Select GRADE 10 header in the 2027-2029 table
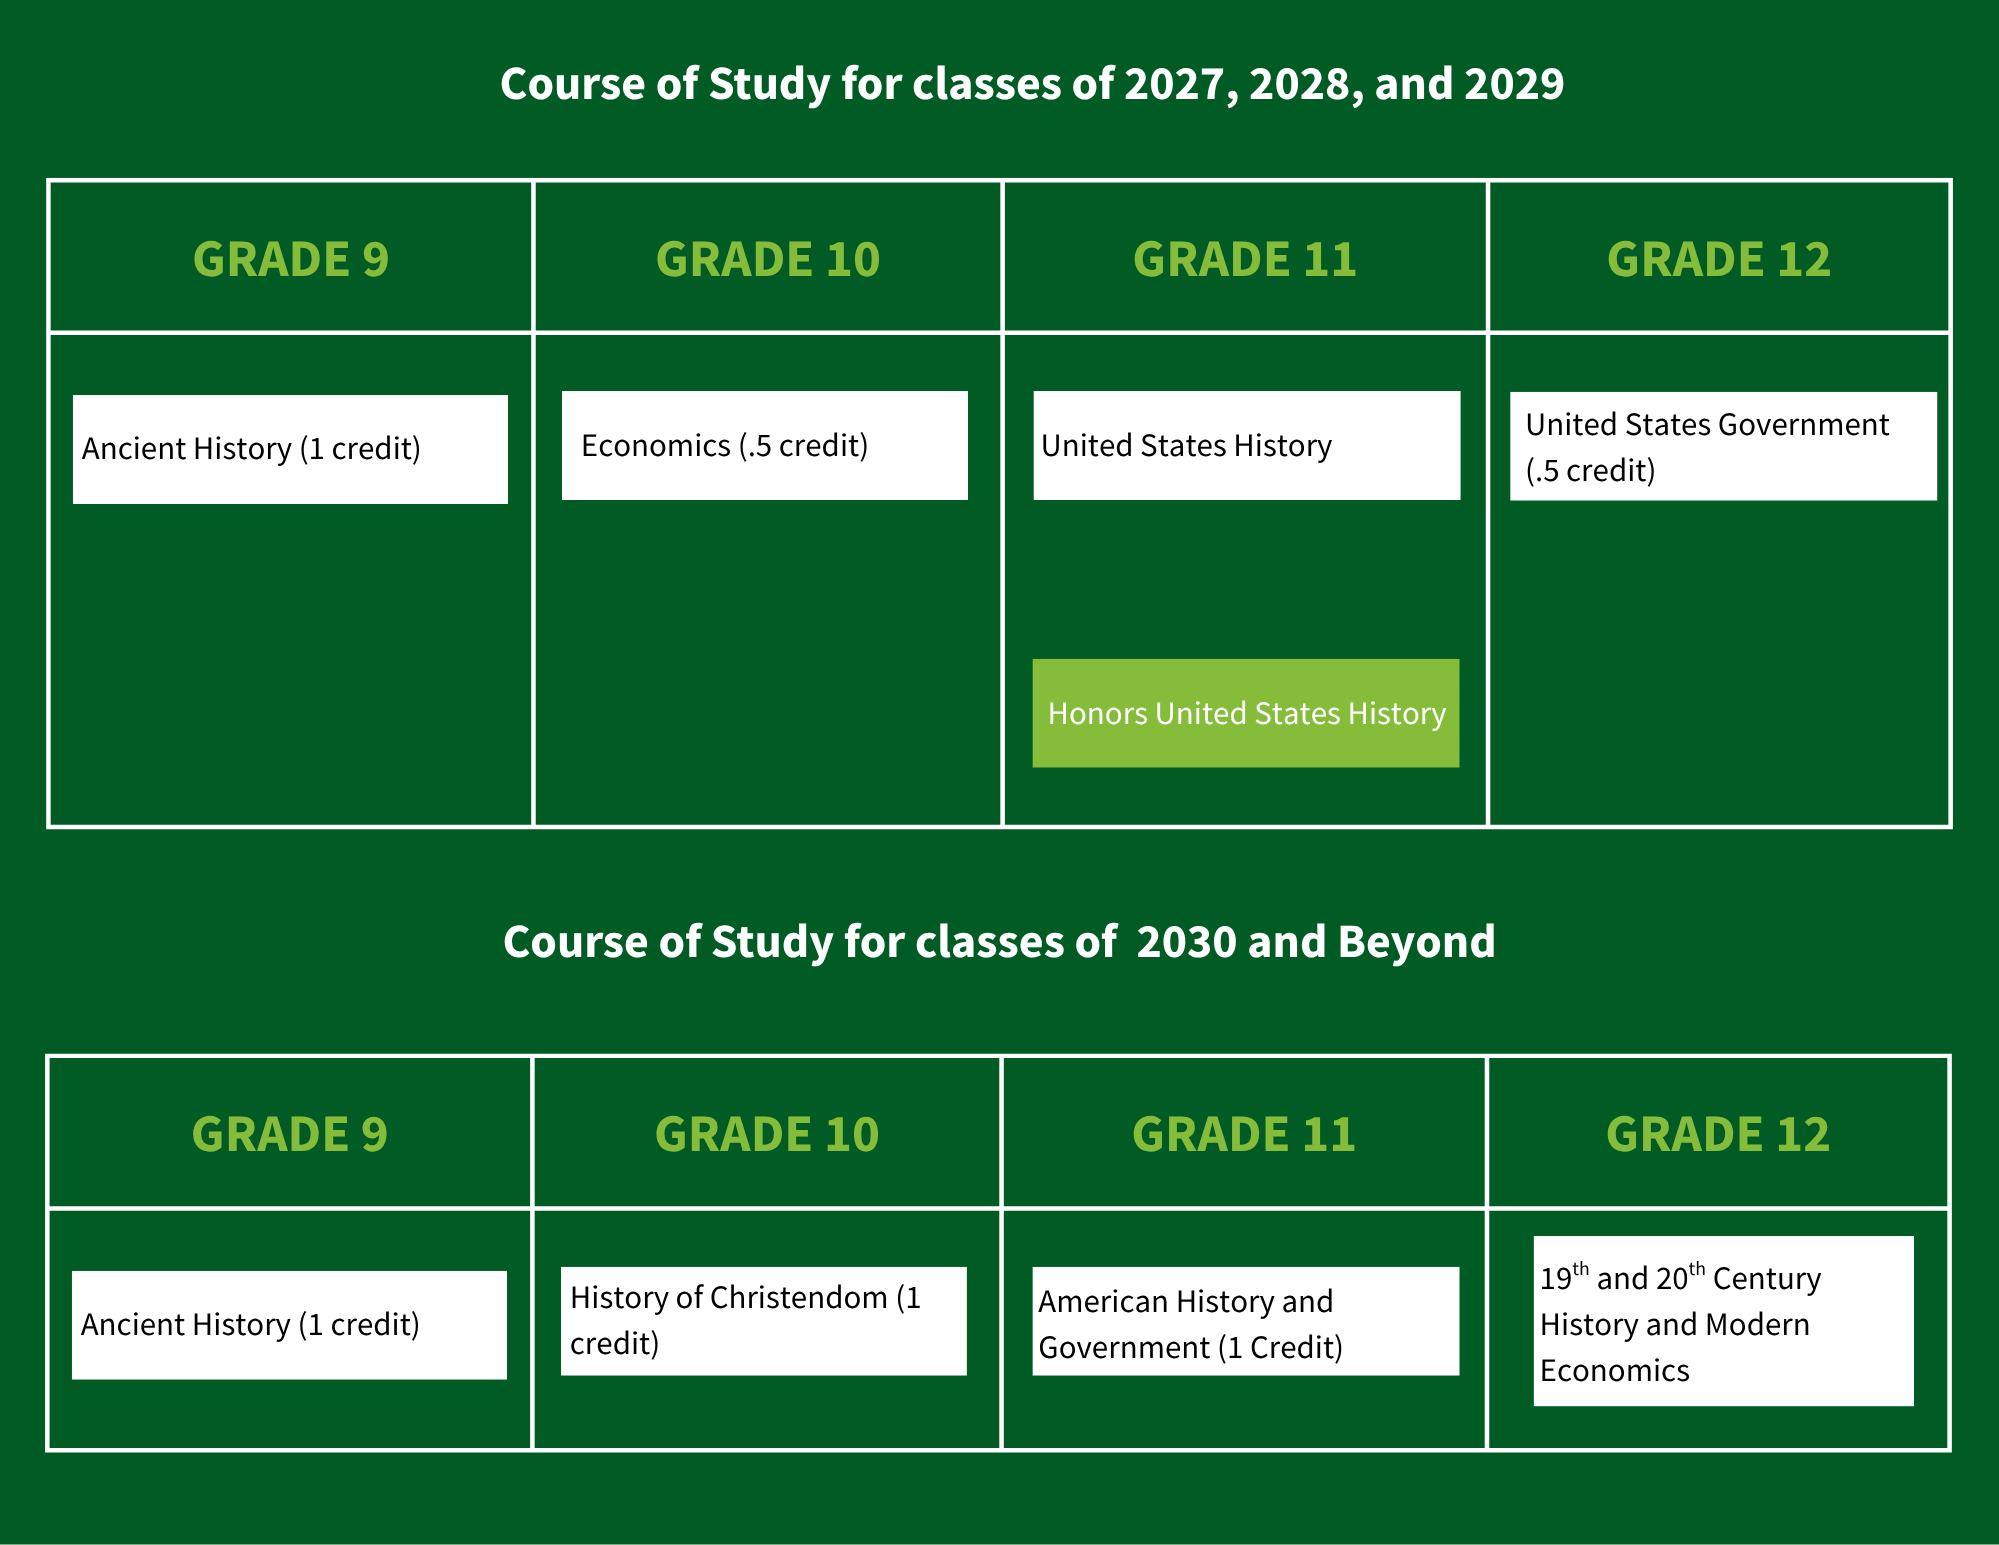This screenshot has height=1545, width=1999. pos(768,259)
